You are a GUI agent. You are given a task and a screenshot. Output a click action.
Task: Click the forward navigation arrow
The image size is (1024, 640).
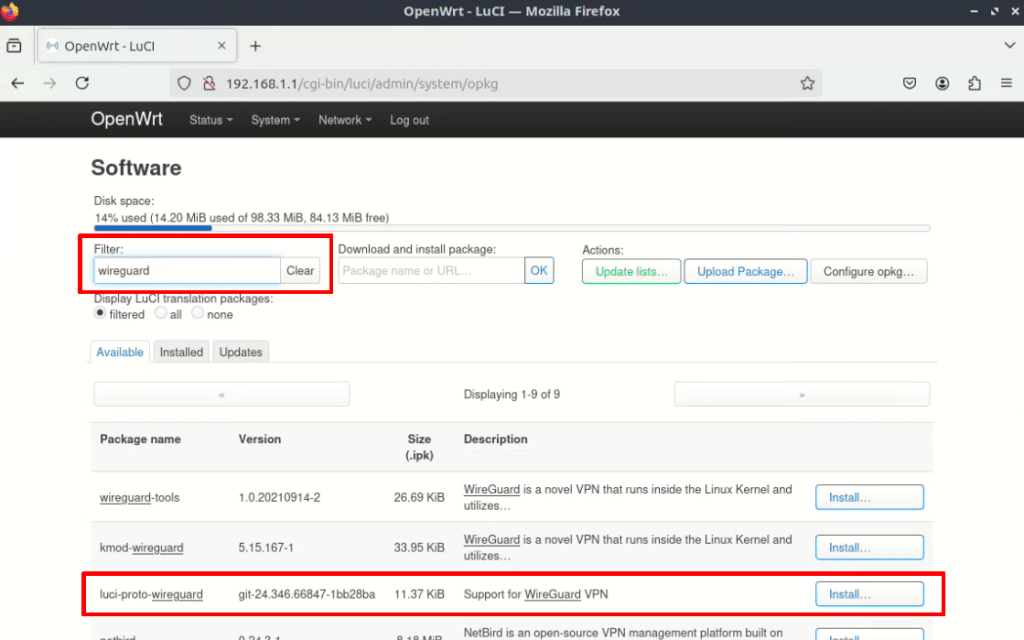tap(50, 84)
